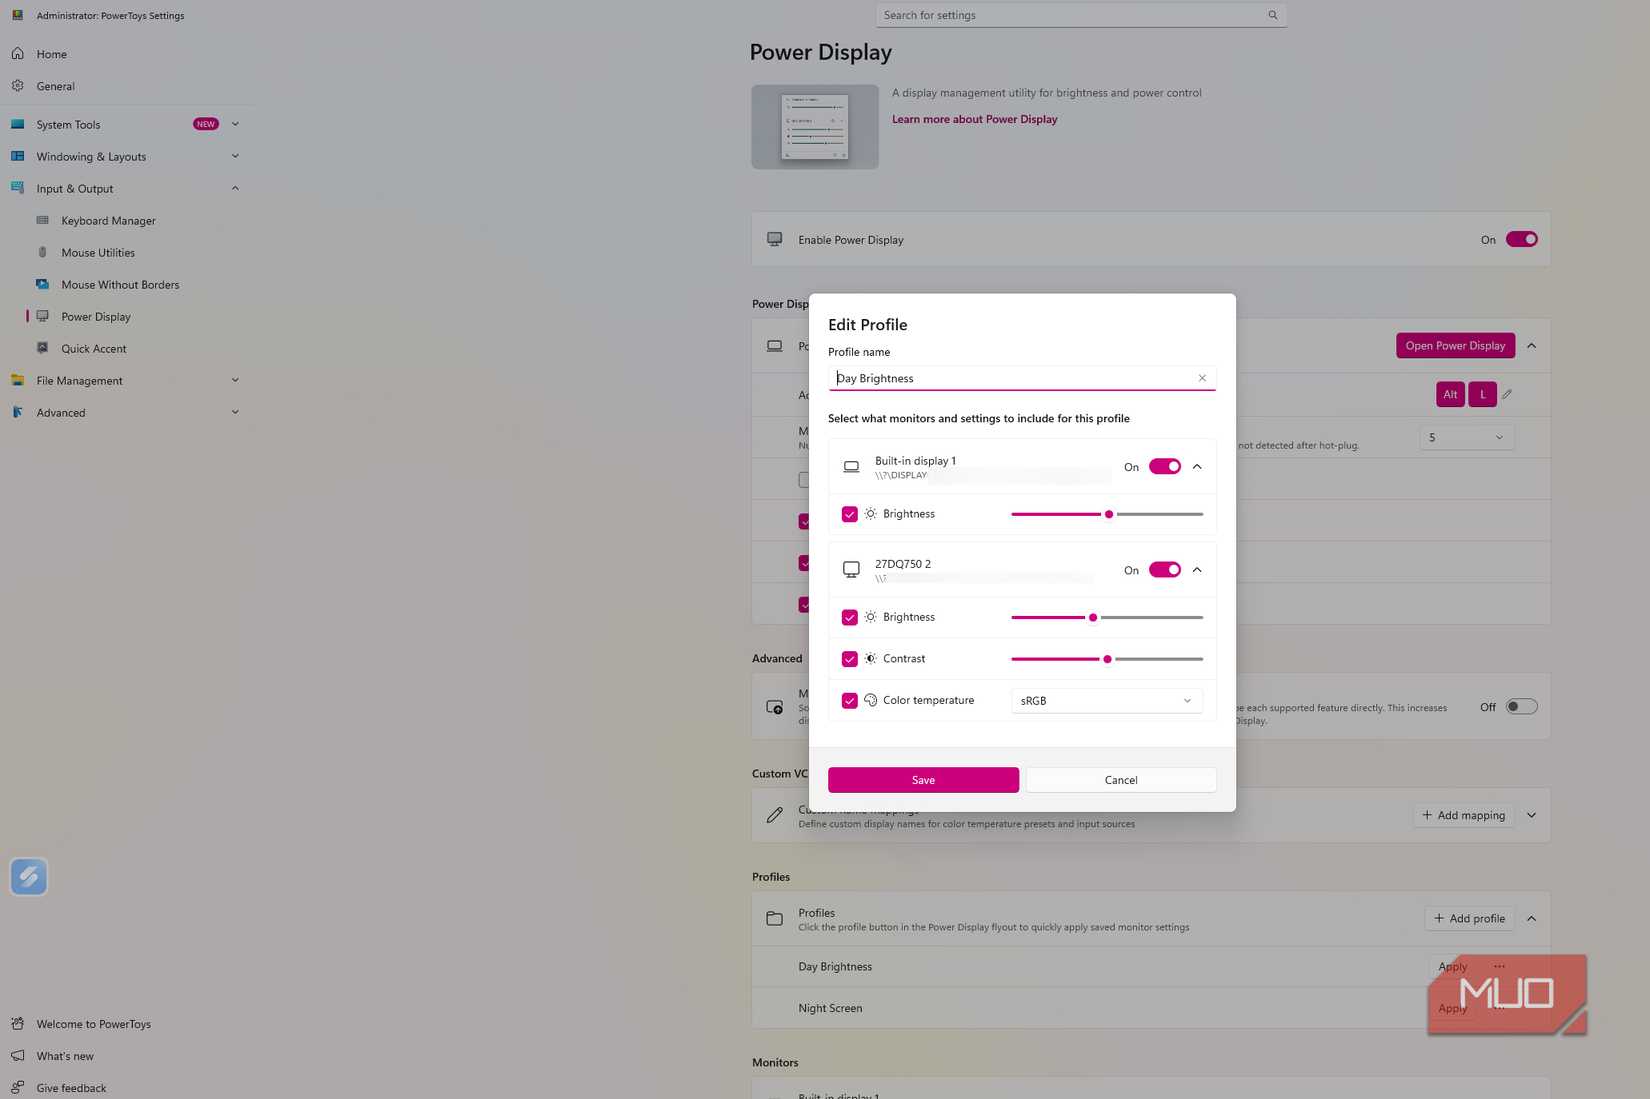Click the Input & Output category icon
Screen dimensions: 1650x1099
click(x=17, y=188)
